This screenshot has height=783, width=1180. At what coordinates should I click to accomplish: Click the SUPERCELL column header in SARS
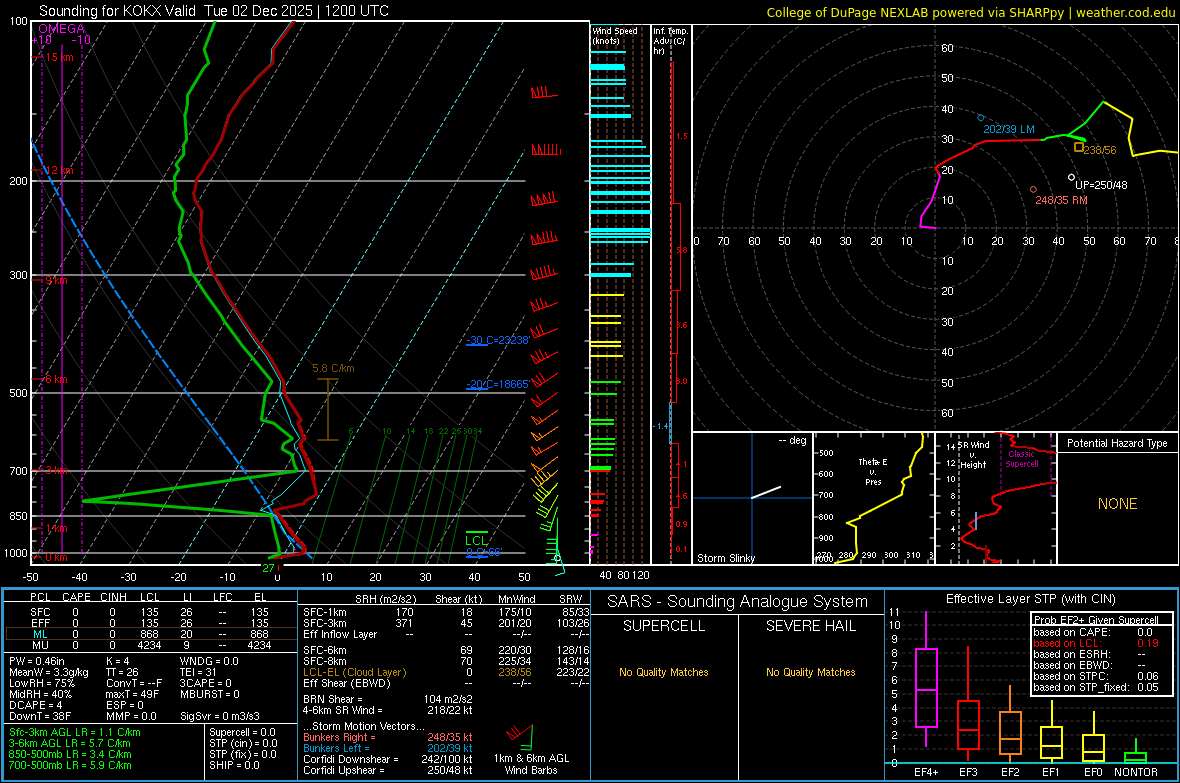[664, 626]
